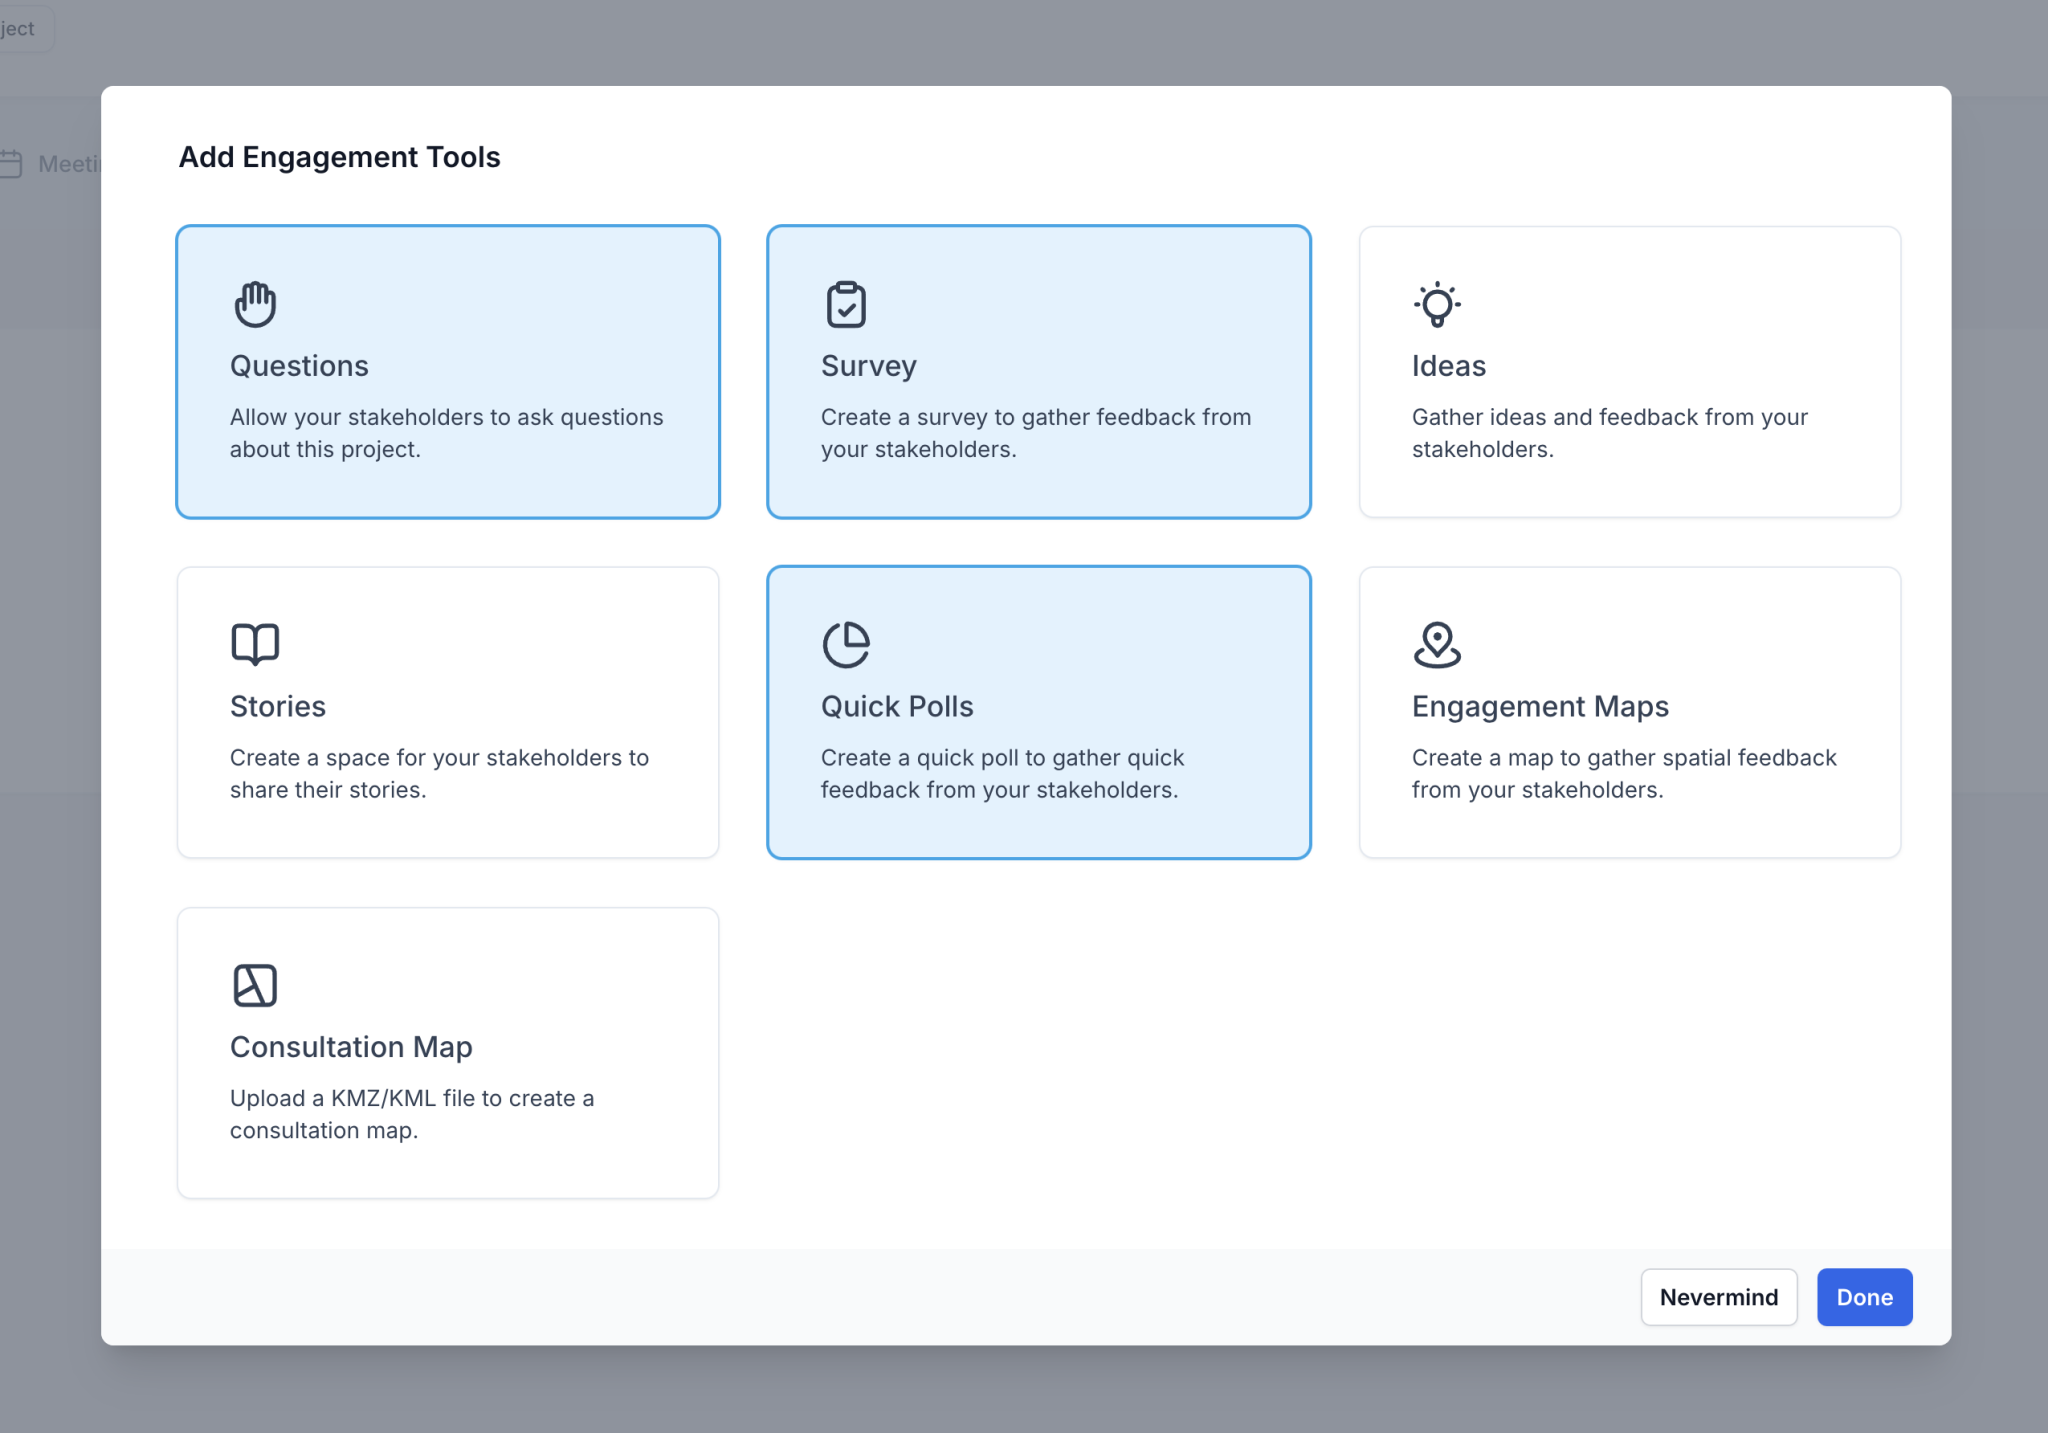Select the Engagement Maps card title

(x=1540, y=706)
